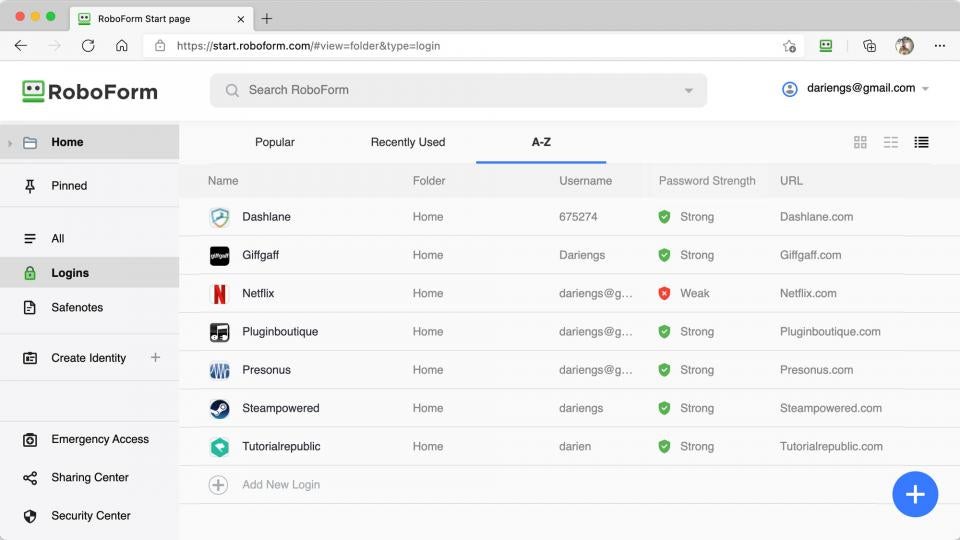960x540 pixels.
Task: Select the A-Z tab
Action: (x=541, y=142)
